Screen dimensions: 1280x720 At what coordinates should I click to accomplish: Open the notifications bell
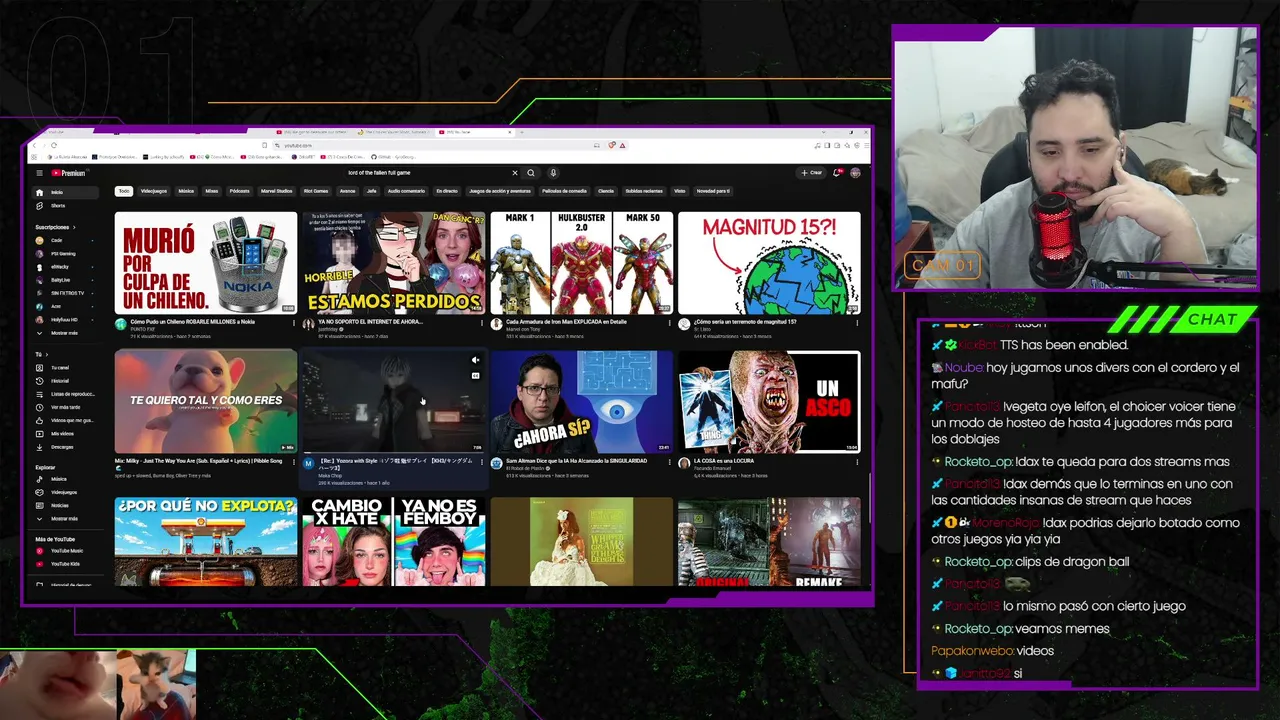pos(837,173)
